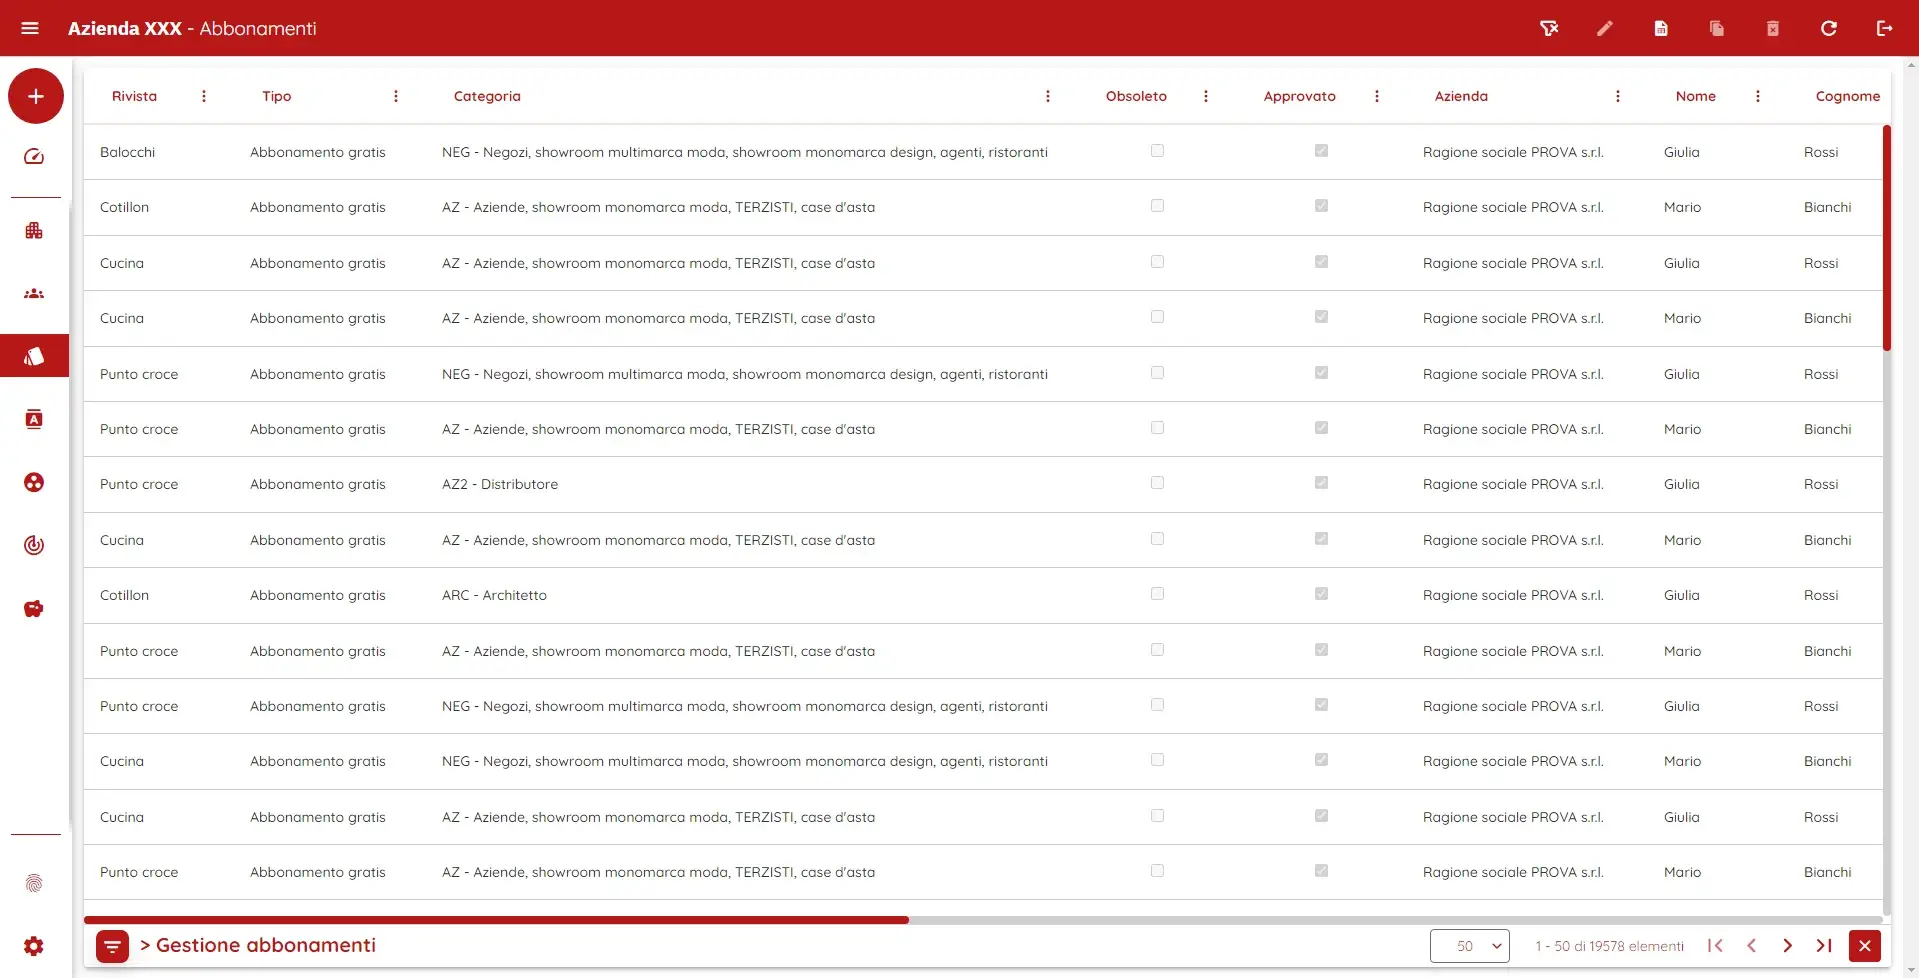The width and height of the screenshot is (1919, 978).
Task: Click the 1 - 50 di 19578 elementi text
Action: click(1610, 946)
